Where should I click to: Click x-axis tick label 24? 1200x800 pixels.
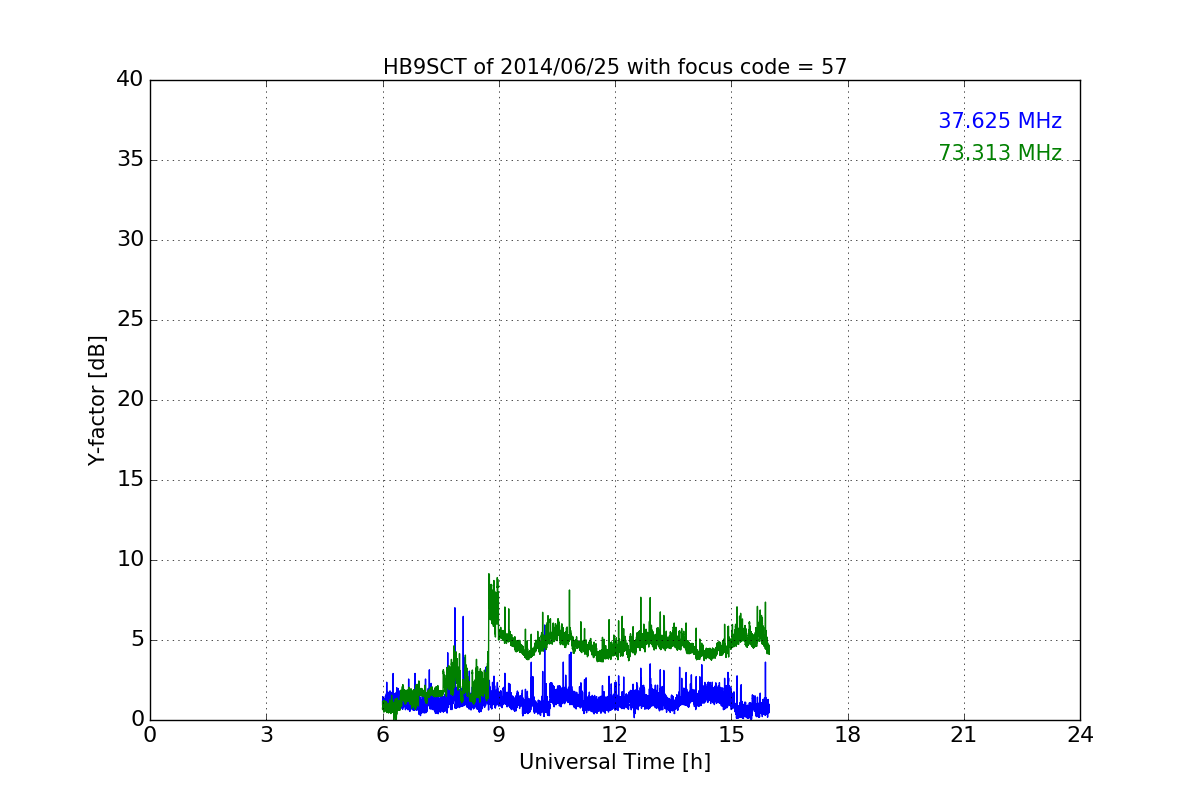click(x=1080, y=735)
